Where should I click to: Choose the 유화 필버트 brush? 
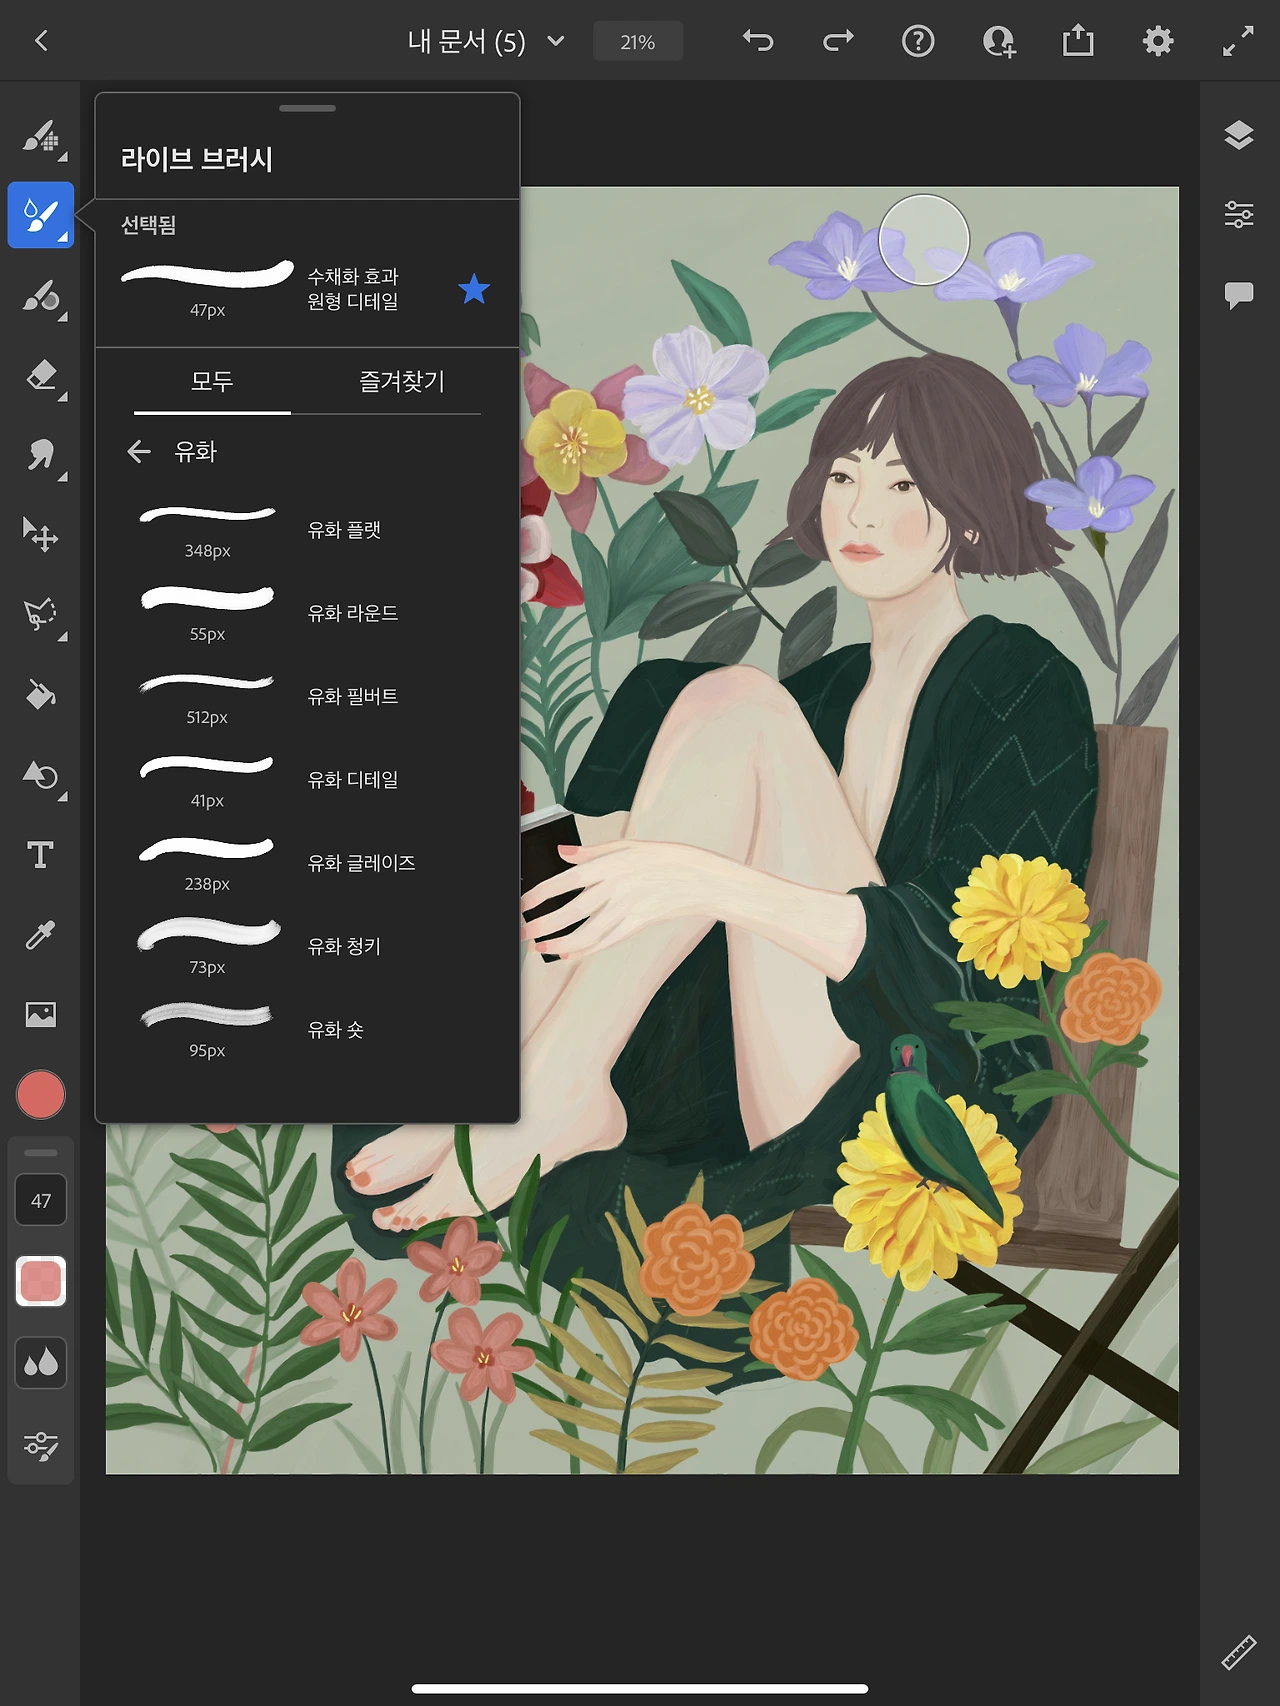pos(307,696)
